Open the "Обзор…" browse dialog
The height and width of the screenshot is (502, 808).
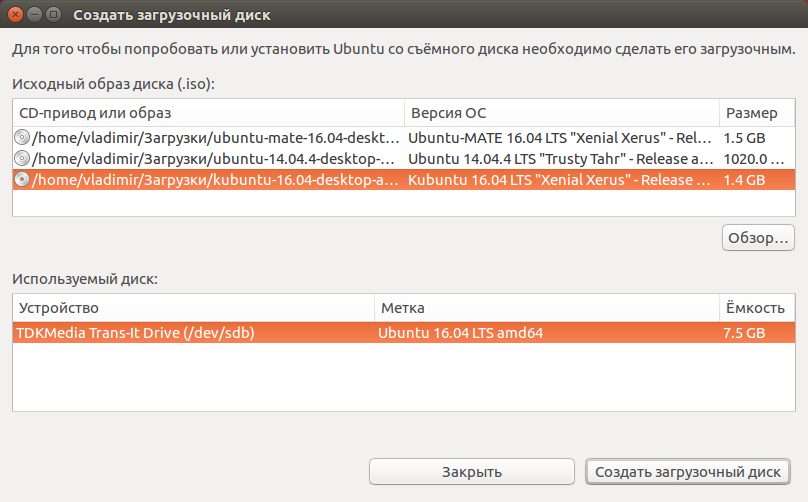click(758, 238)
